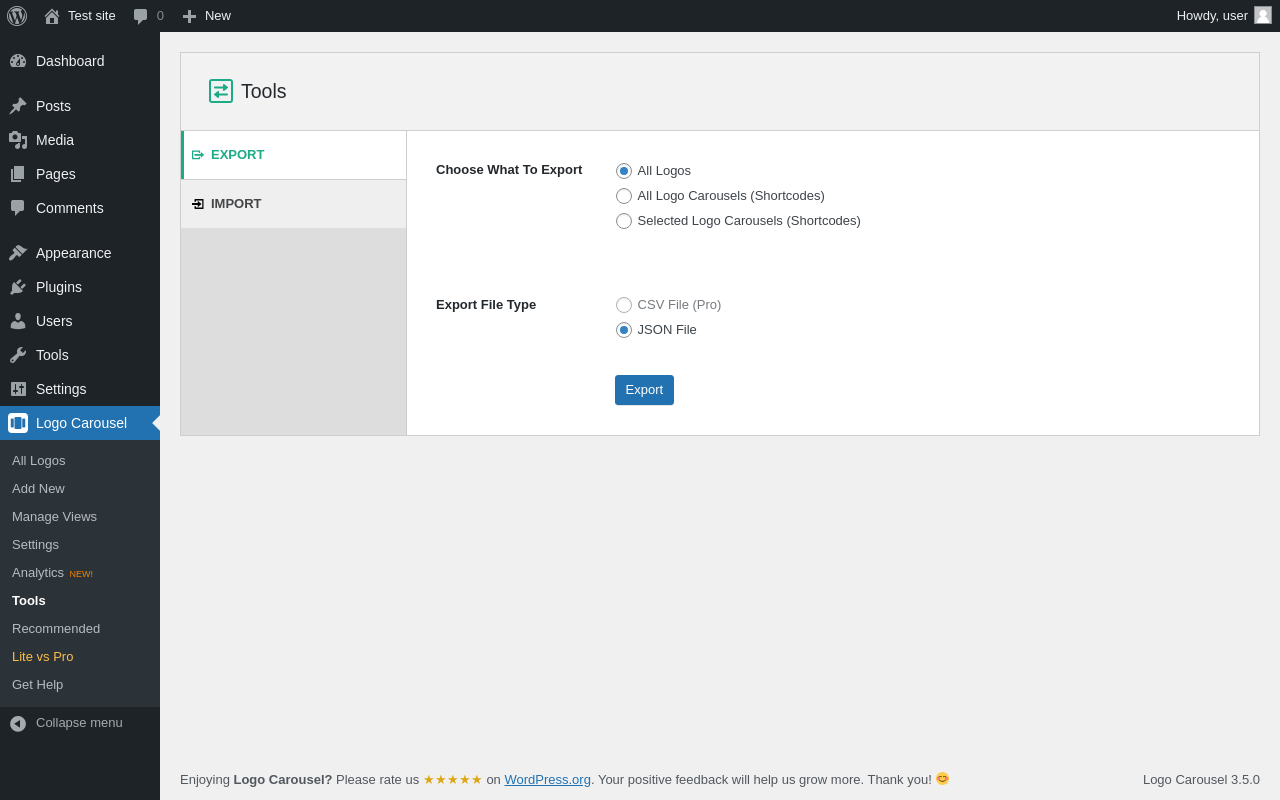The image size is (1280, 800).
Task: Click the Export File Type label
Action: pyautogui.click(x=486, y=305)
